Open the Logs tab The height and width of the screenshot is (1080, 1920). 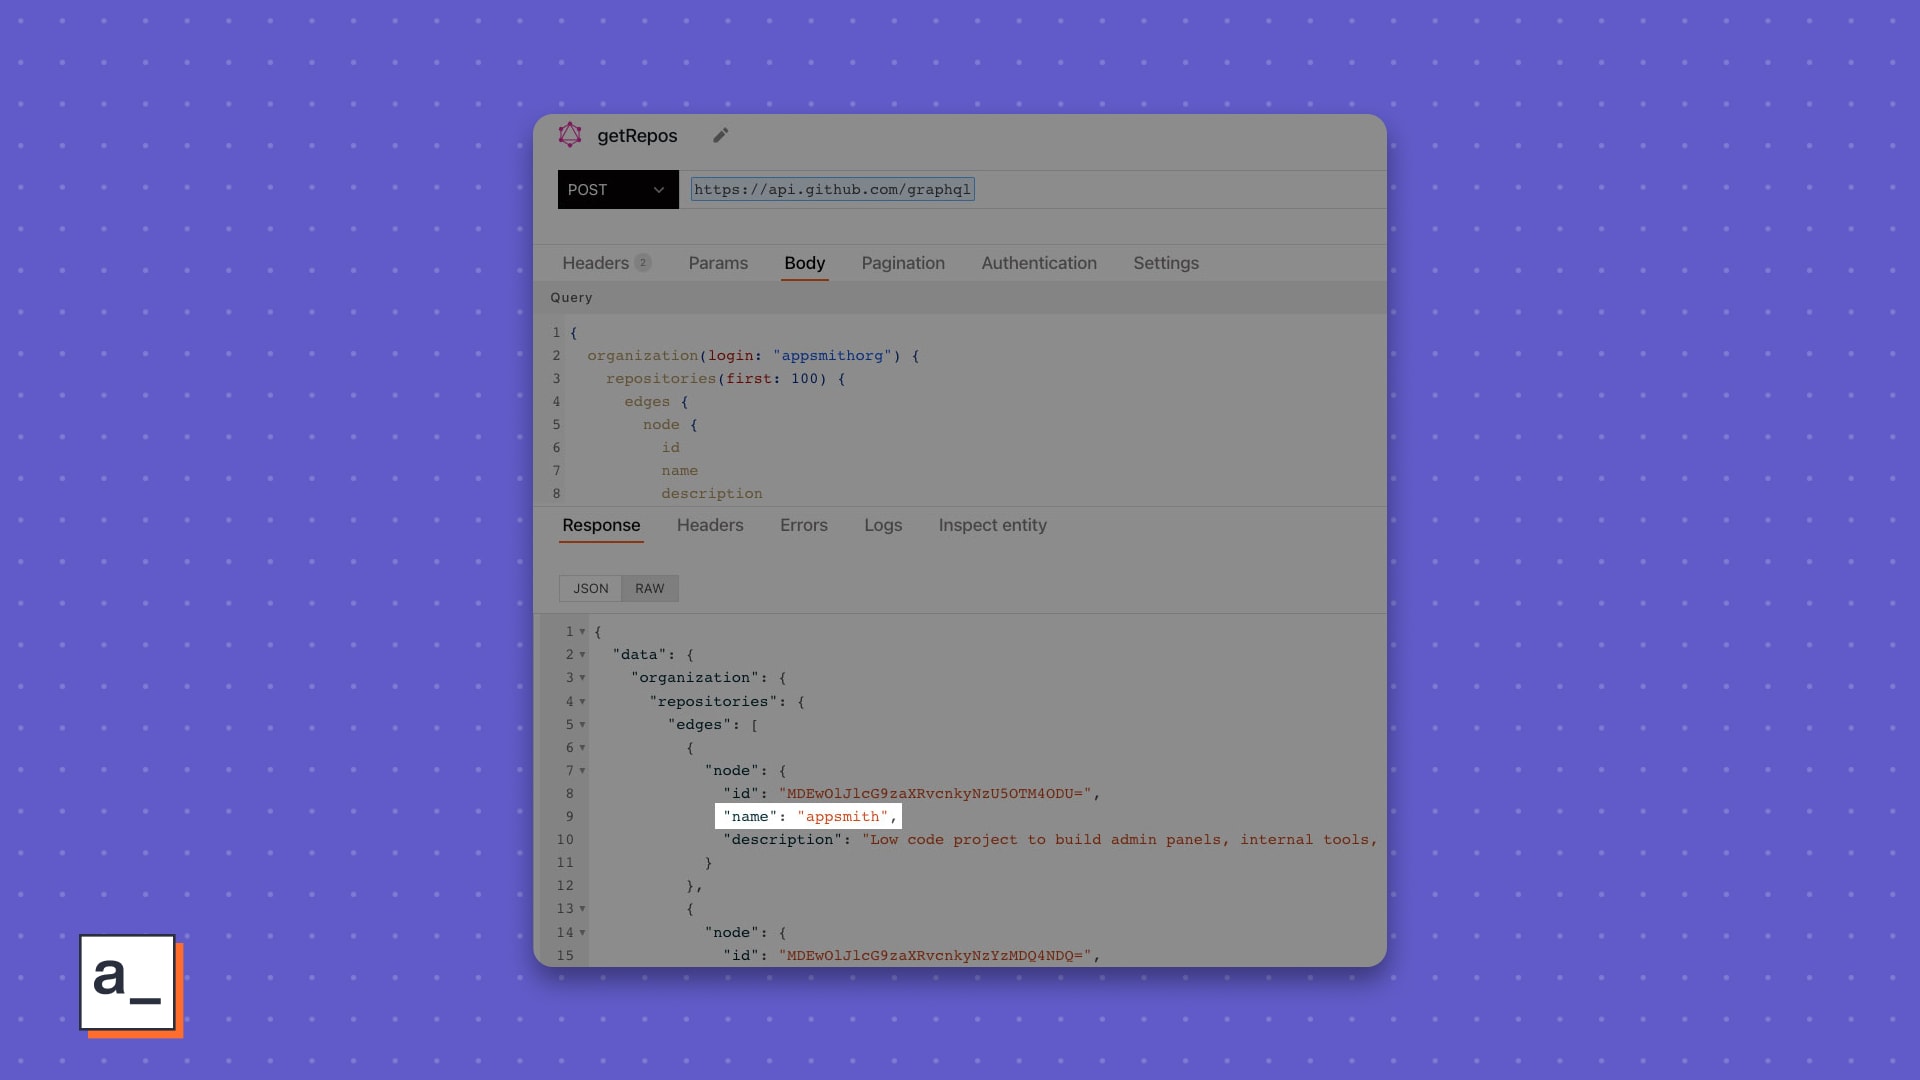pyautogui.click(x=883, y=525)
